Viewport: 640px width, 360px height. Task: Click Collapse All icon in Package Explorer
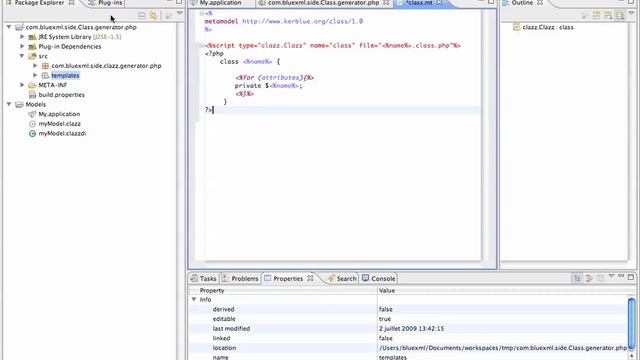[x=142, y=16]
